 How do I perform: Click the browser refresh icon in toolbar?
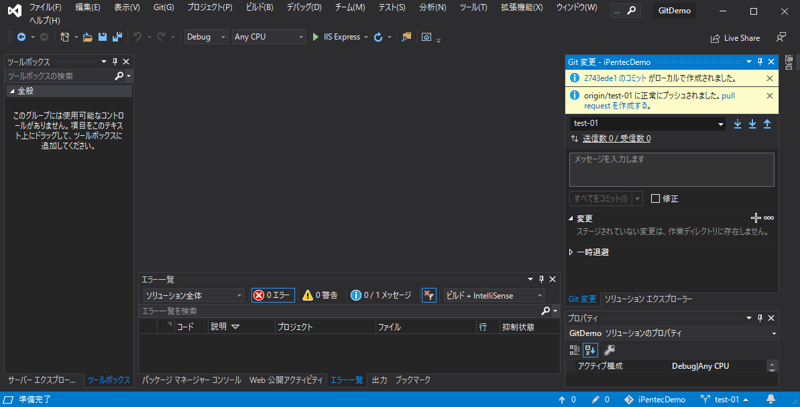(378, 37)
